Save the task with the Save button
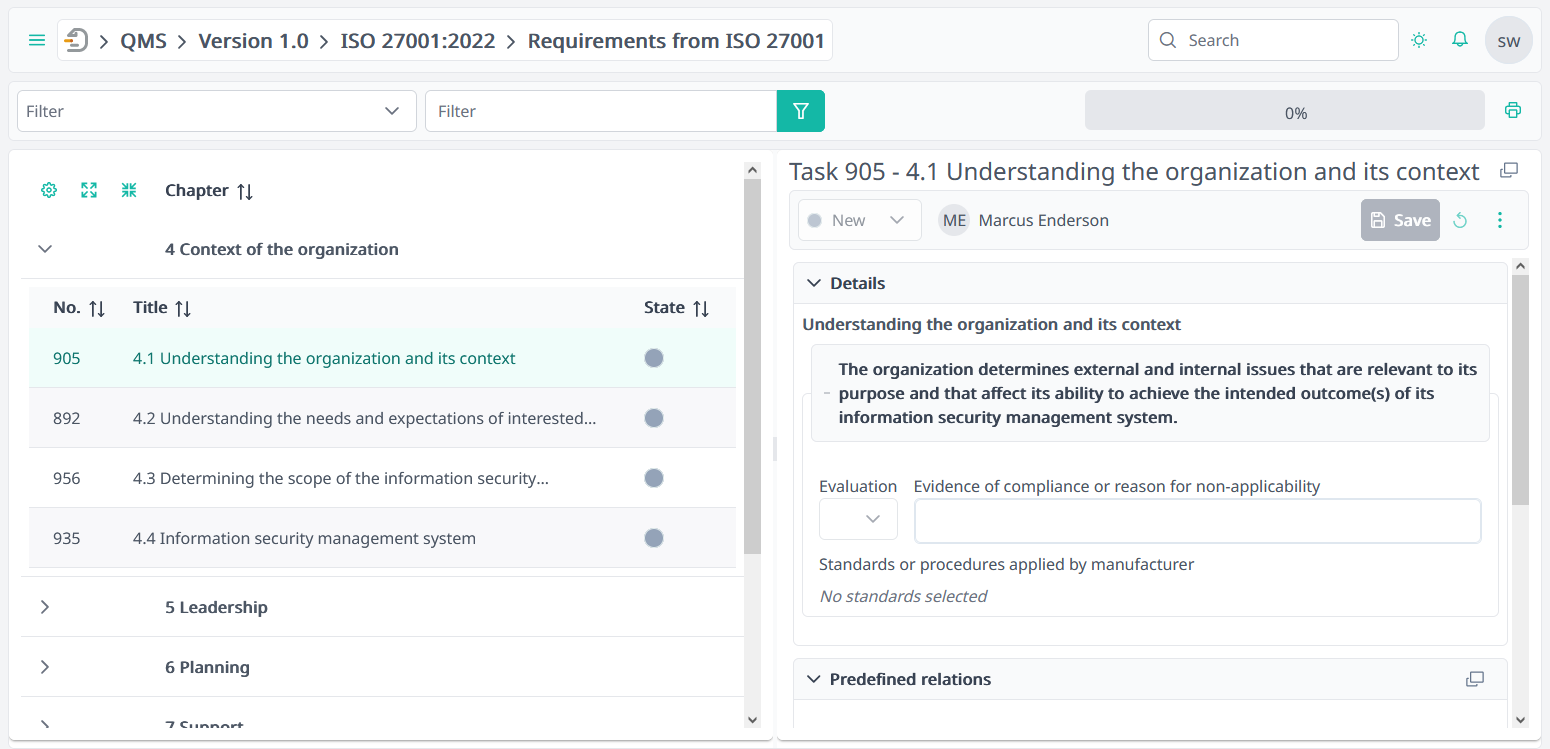1550x749 pixels. (1400, 220)
